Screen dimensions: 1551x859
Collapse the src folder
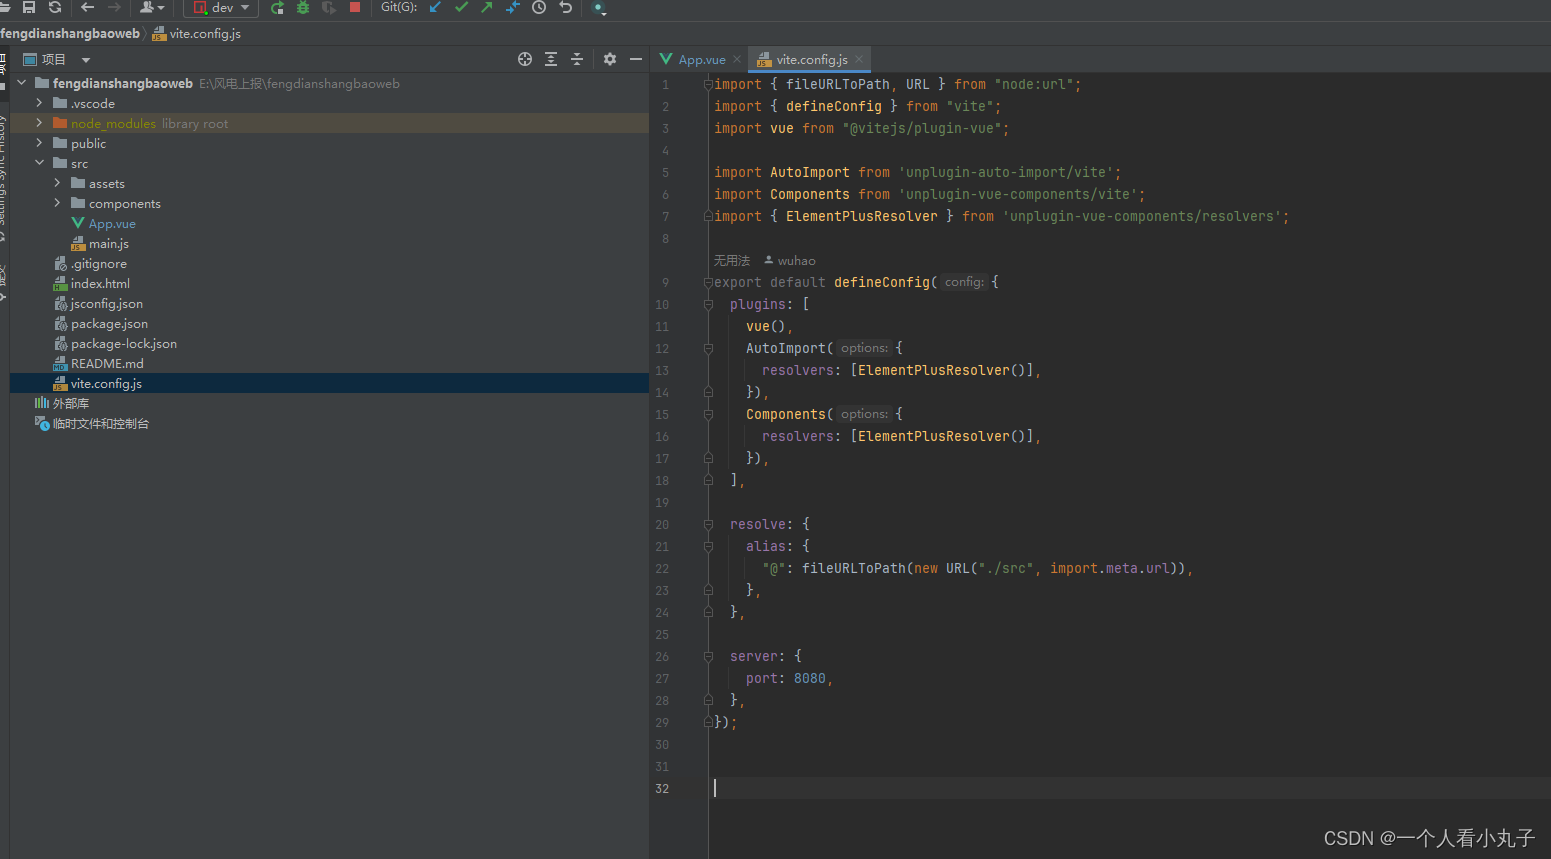[39, 163]
